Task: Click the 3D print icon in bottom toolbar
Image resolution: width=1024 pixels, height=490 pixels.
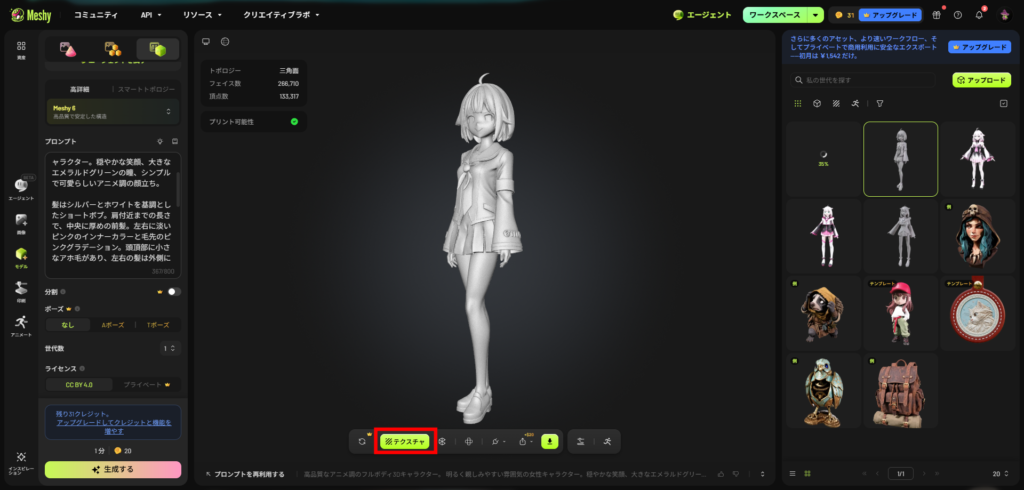Action: click(581, 442)
